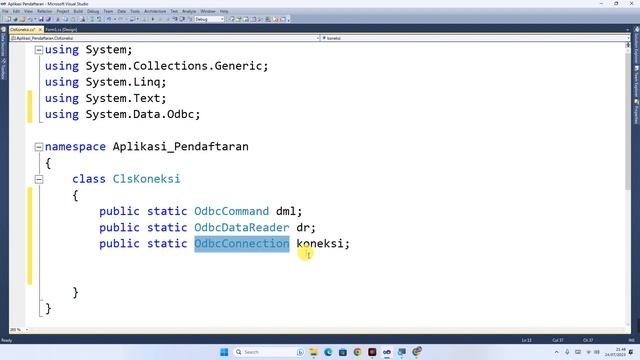This screenshot has width=640, height=360.
Task: Click the dml variable name
Action: [x=286, y=211]
